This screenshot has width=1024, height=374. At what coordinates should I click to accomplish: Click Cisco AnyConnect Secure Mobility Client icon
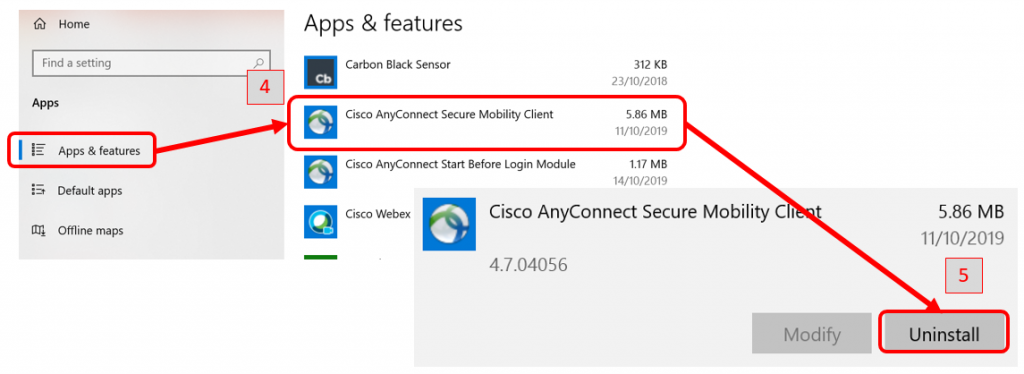point(321,122)
